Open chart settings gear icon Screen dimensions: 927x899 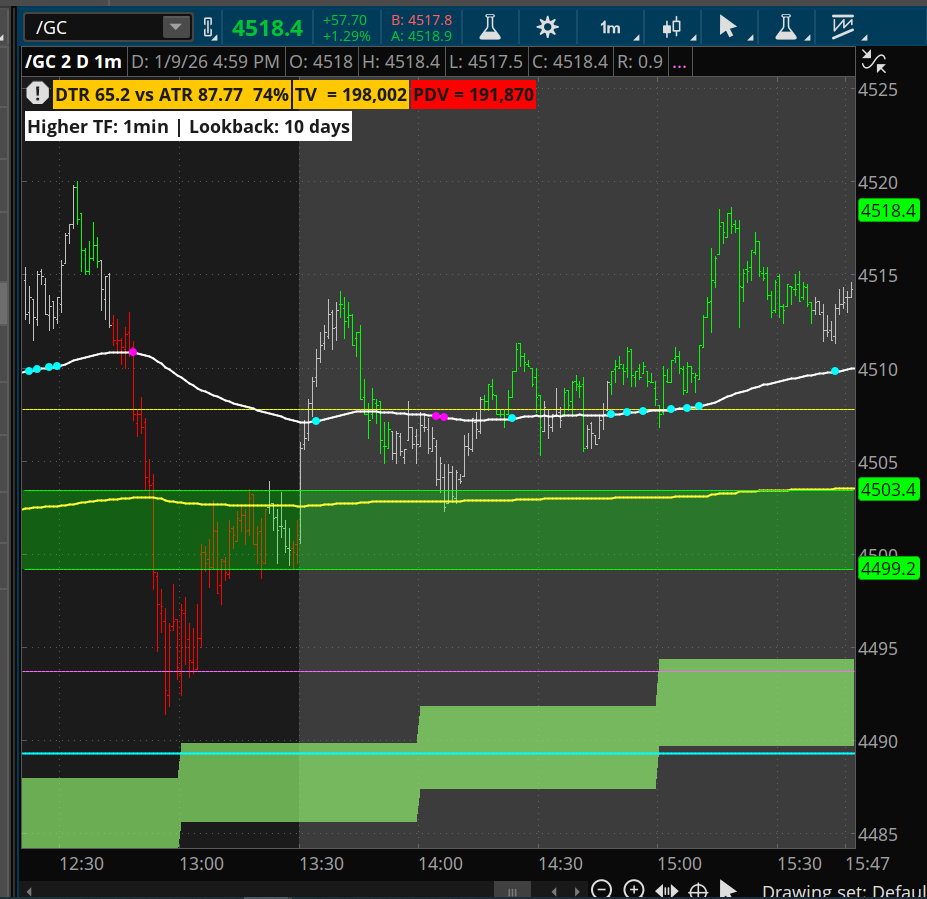pos(547,26)
